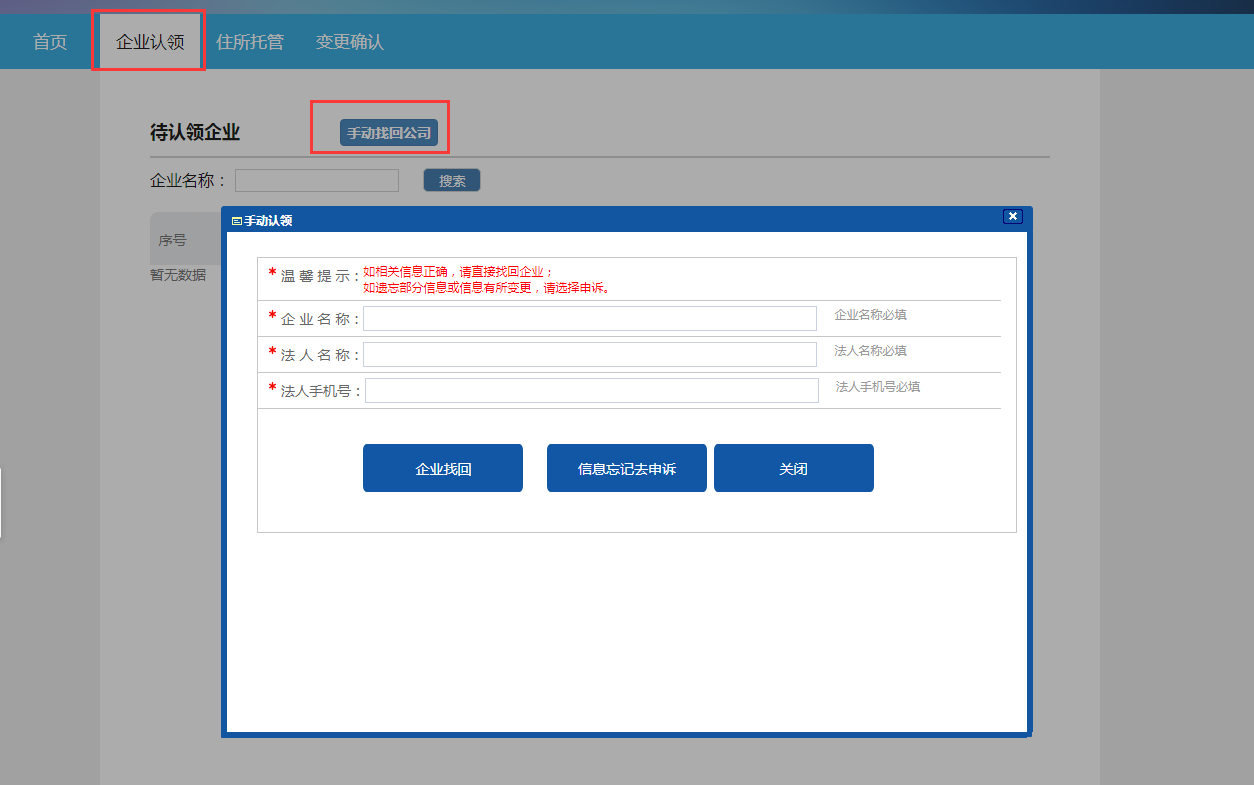The height and width of the screenshot is (785, 1254).
Task: Focus the background 企业名称 search box
Action: pos(317,181)
